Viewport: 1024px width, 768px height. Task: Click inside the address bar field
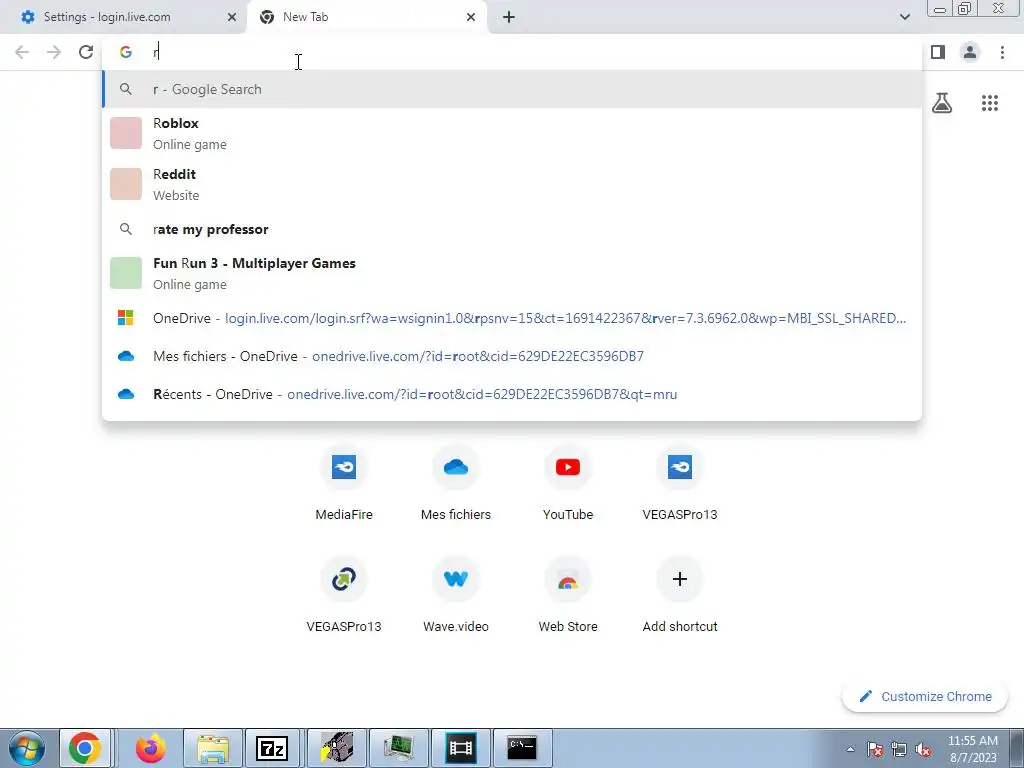(x=512, y=52)
